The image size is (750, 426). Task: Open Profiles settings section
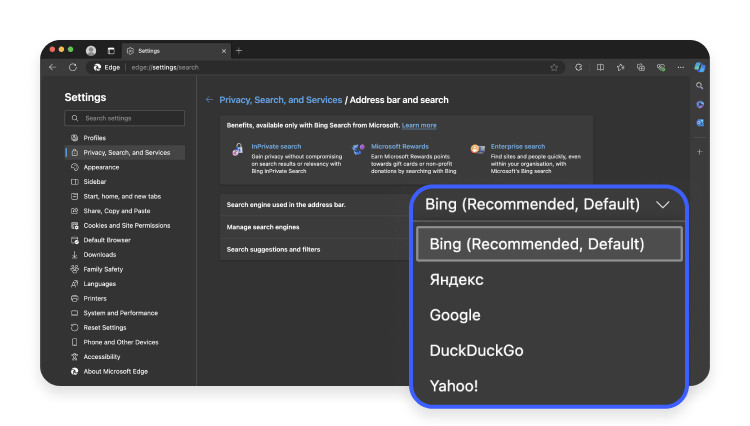(x=125, y=138)
